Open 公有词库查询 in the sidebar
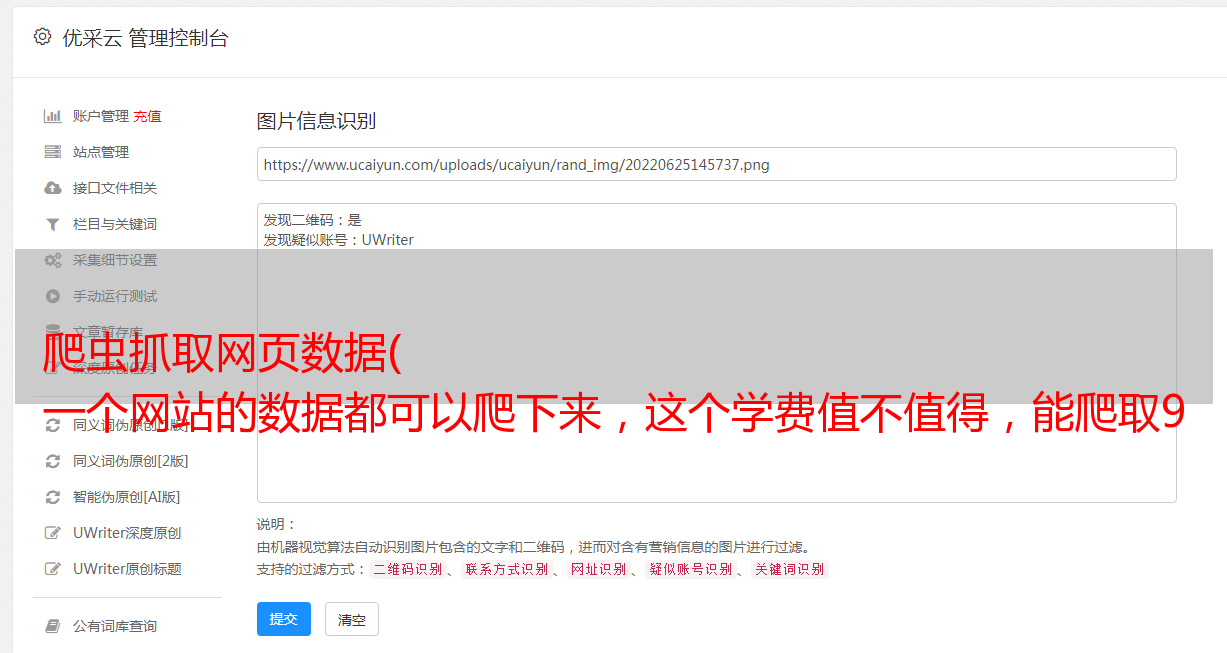This screenshot has width=1227, height=653. click(x=115, y=626)
